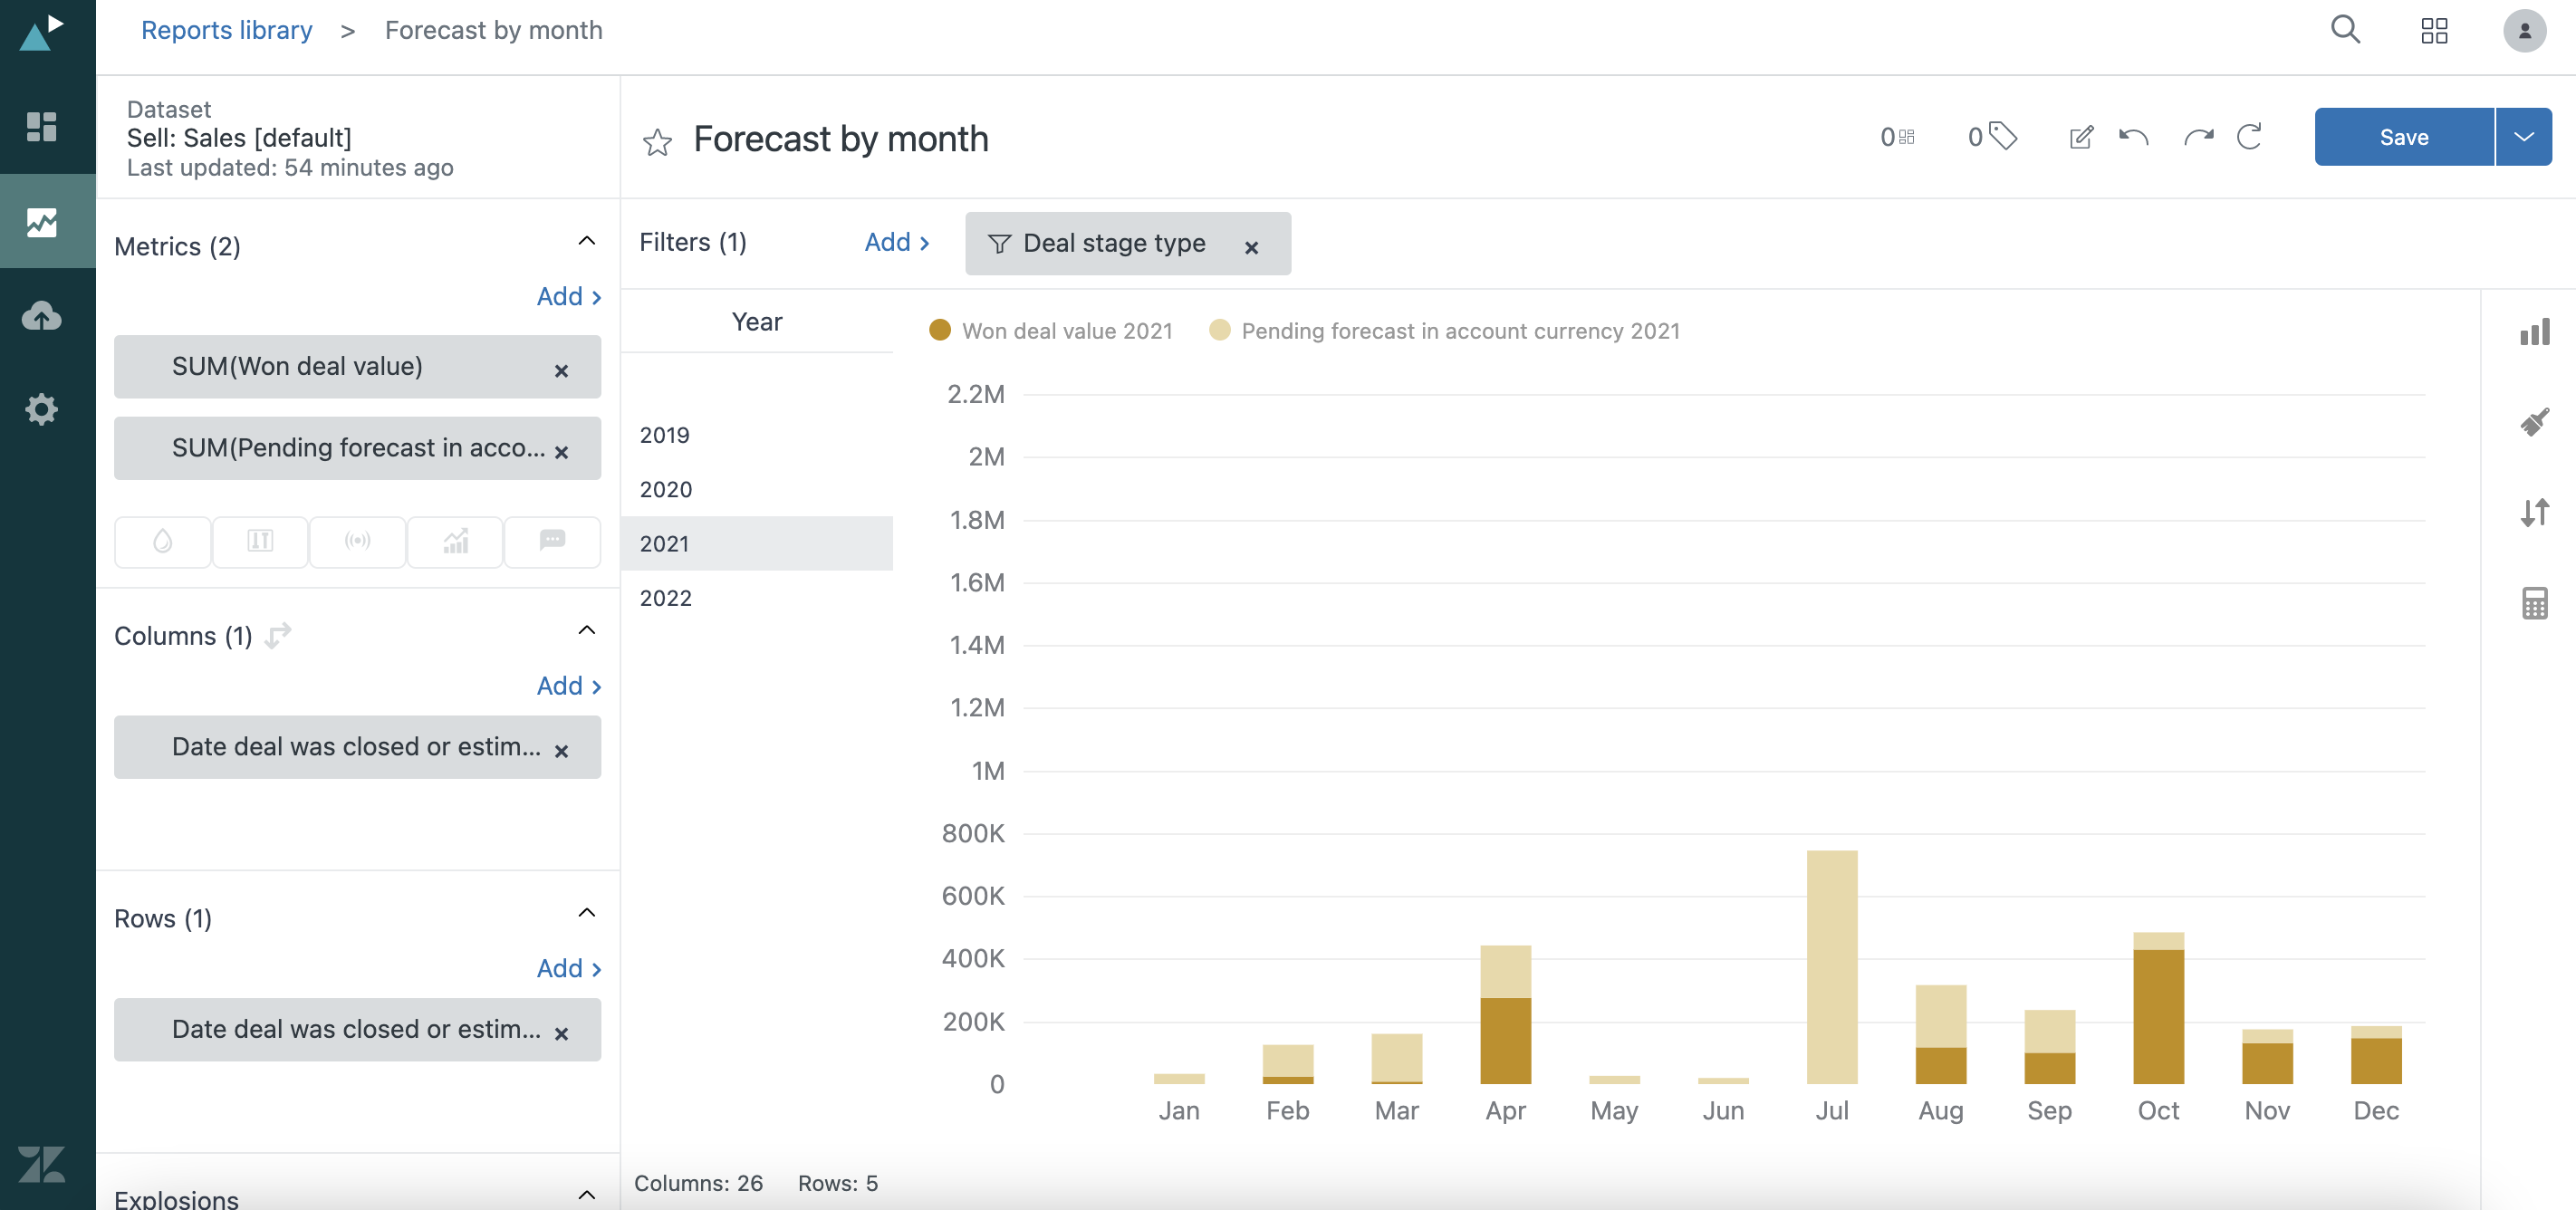Screen dimensions: 2576x1210
Task: Open the sort arrows icon
Action: pos(2534,513)
